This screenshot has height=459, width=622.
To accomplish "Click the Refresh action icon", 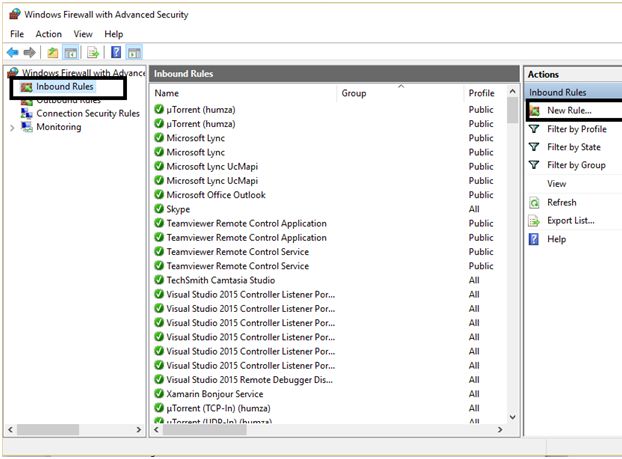I will (534, 203).
